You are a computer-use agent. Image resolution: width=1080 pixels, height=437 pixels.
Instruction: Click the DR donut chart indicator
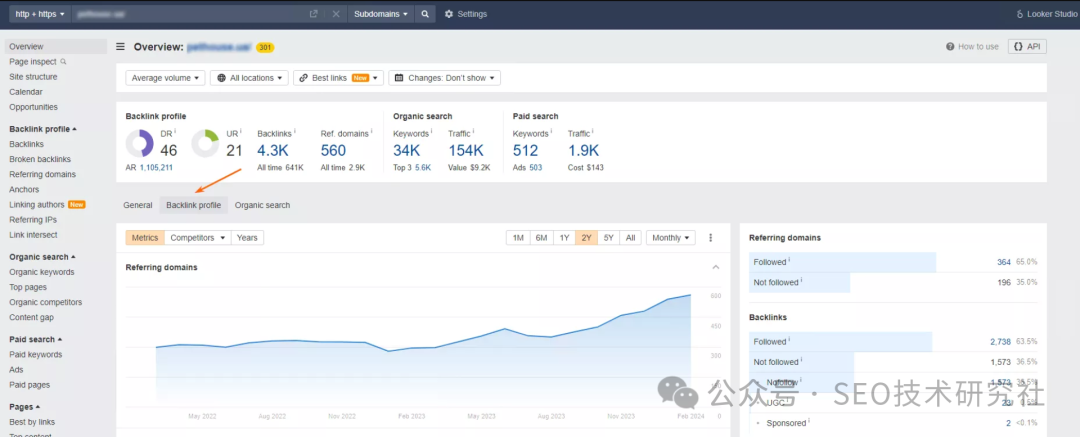tap(139, 143)
